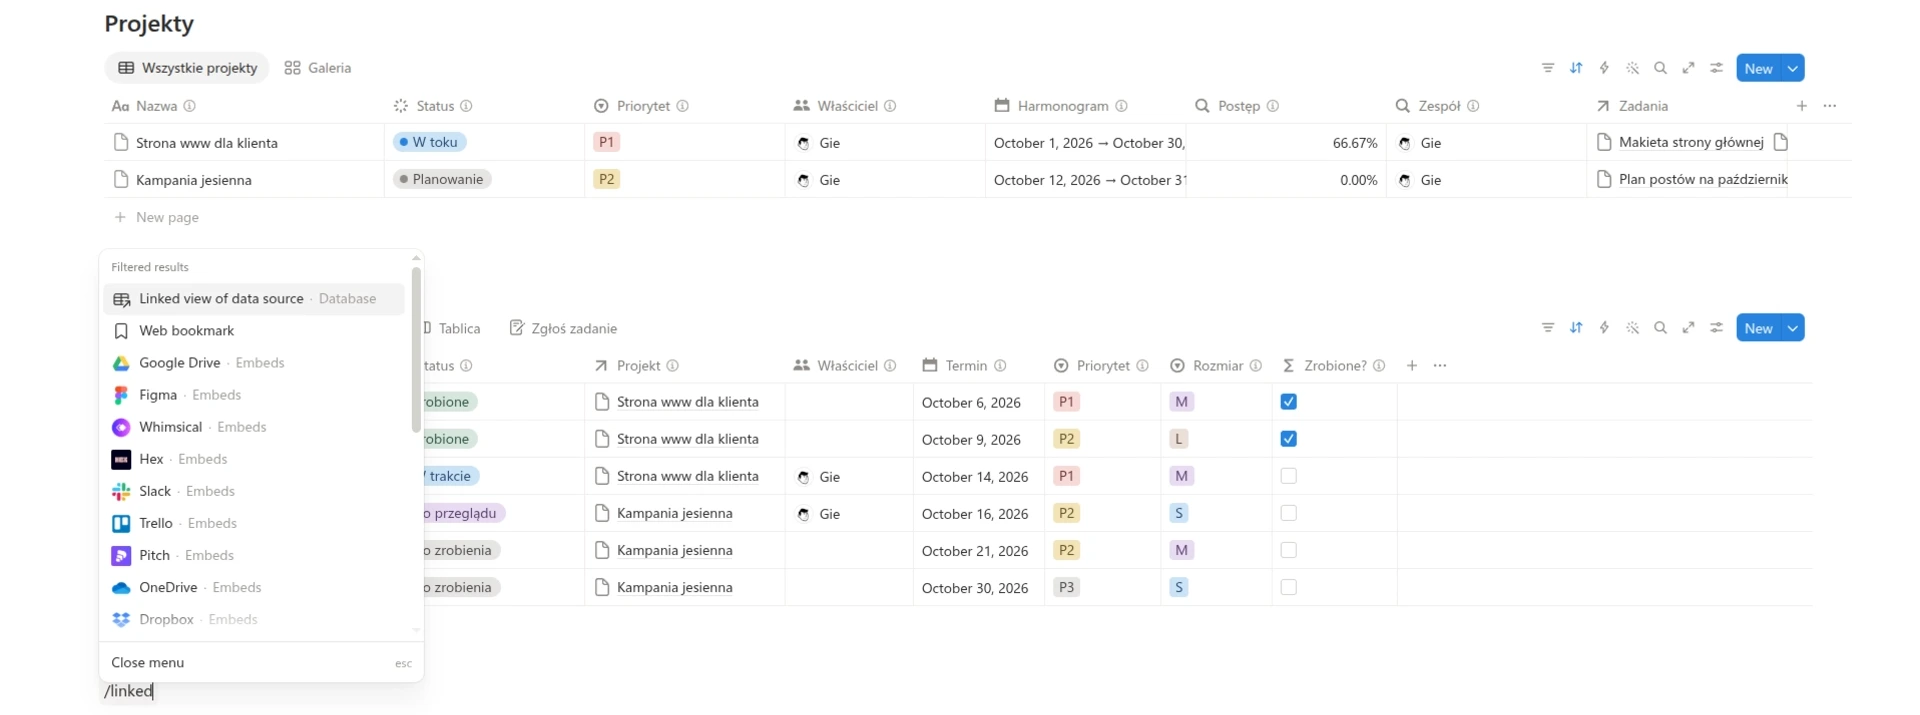1920x715 pixels.
Task: Open P1 priority of Strona www project
Action: click(606, 142)
